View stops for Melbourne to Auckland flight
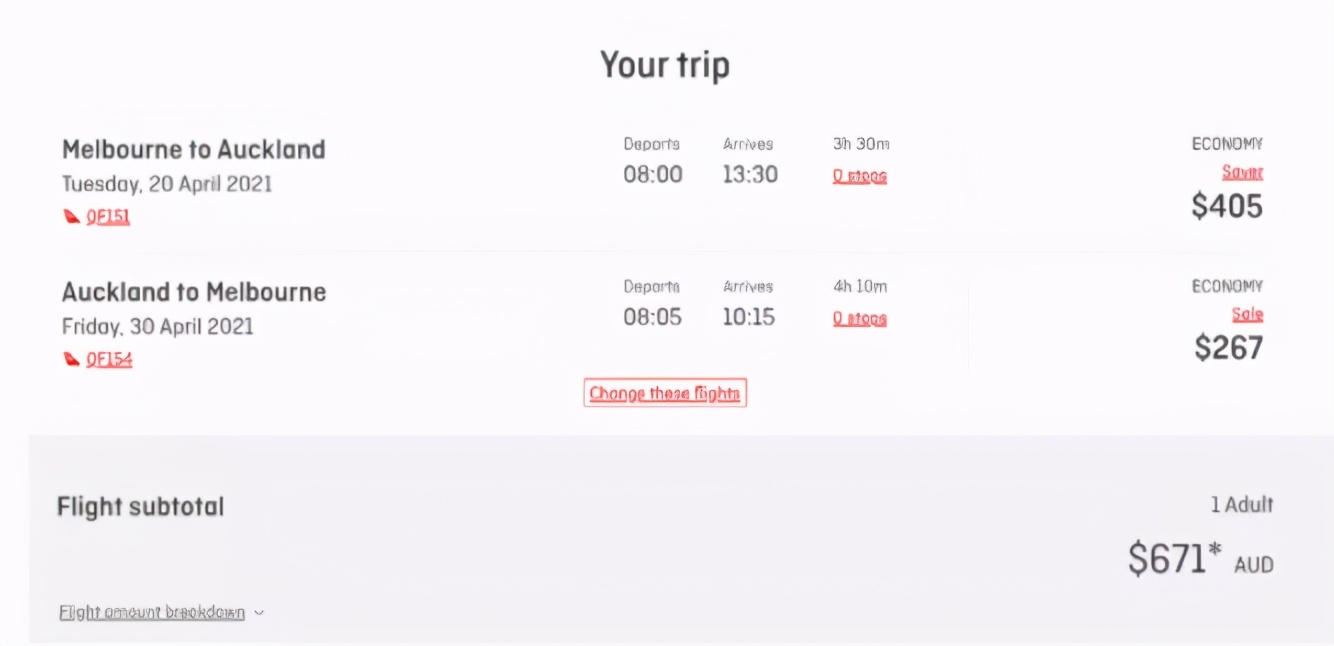The height and width of the screenshot is (646, 1334). [x=859, y=177]
